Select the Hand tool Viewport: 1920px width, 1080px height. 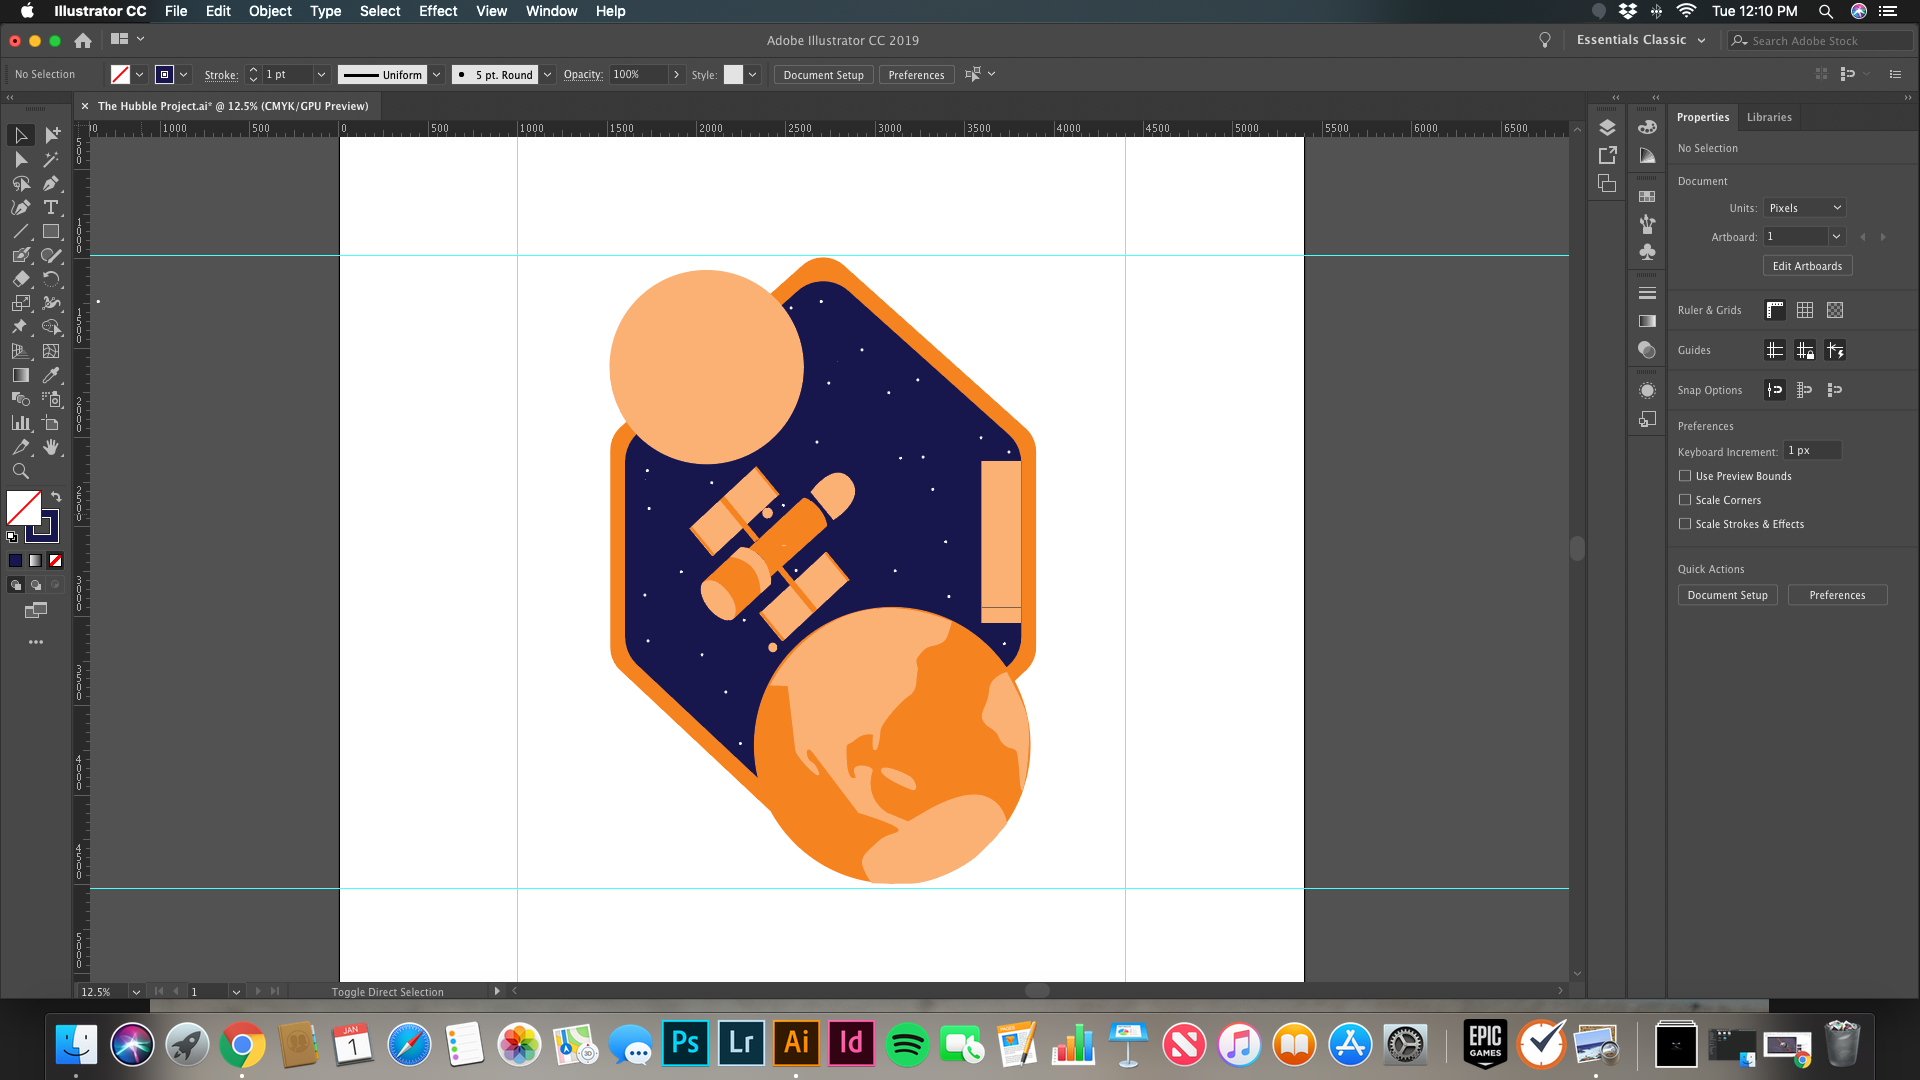tap(51, 447)
